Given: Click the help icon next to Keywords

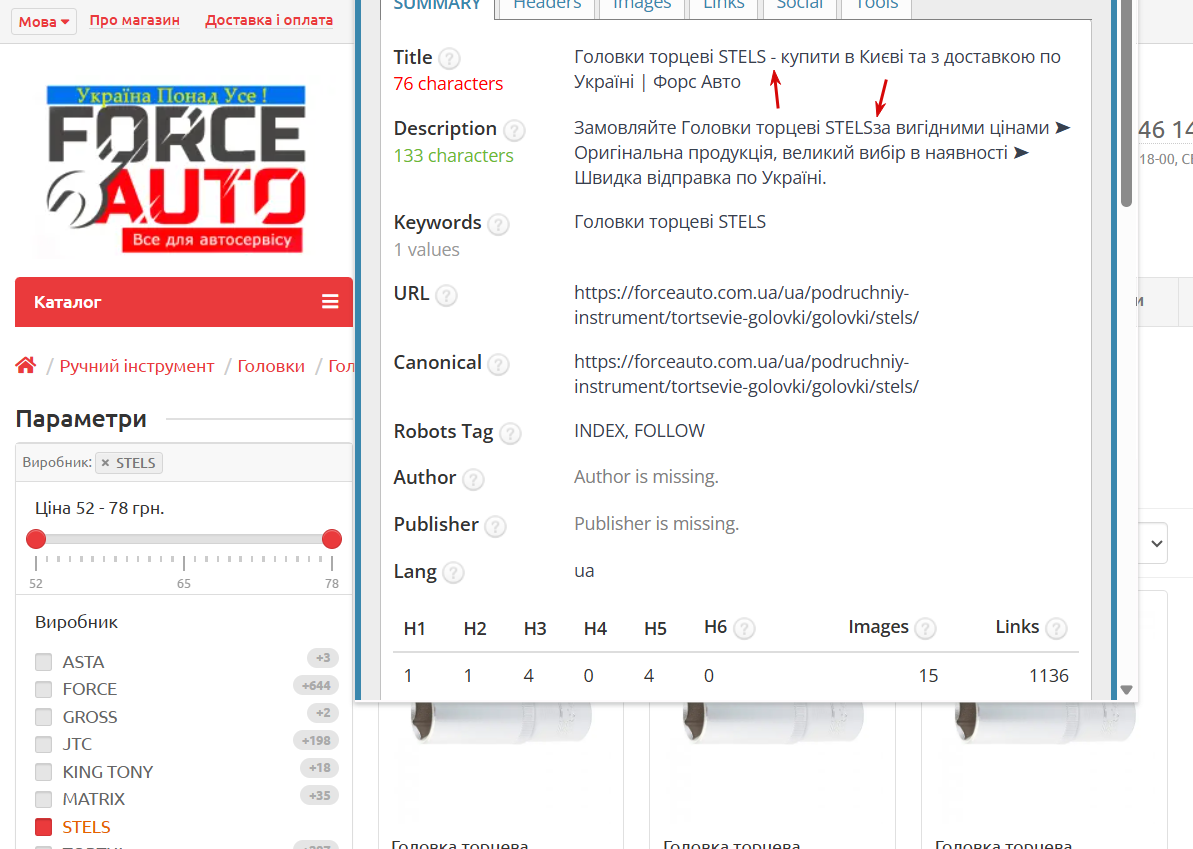Looking at the screenshot, I should pyautogui.click(x=498, y=224).
